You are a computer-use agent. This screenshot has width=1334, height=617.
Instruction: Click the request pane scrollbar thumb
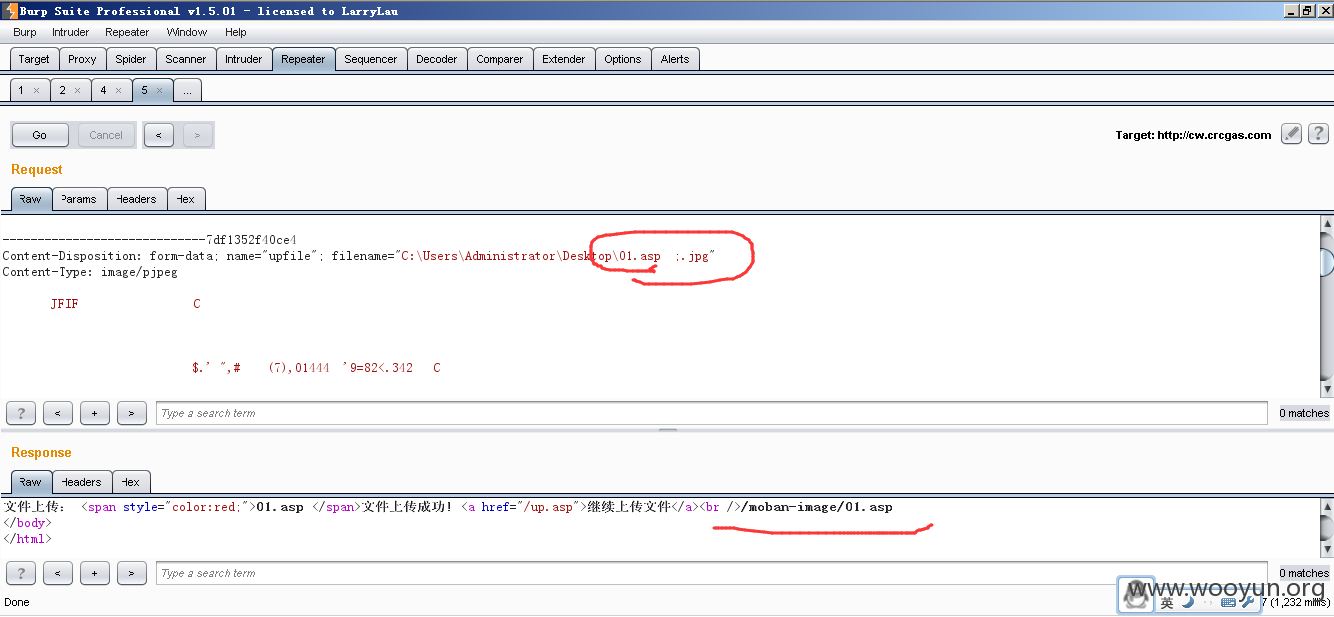(x=1327, y=261)
